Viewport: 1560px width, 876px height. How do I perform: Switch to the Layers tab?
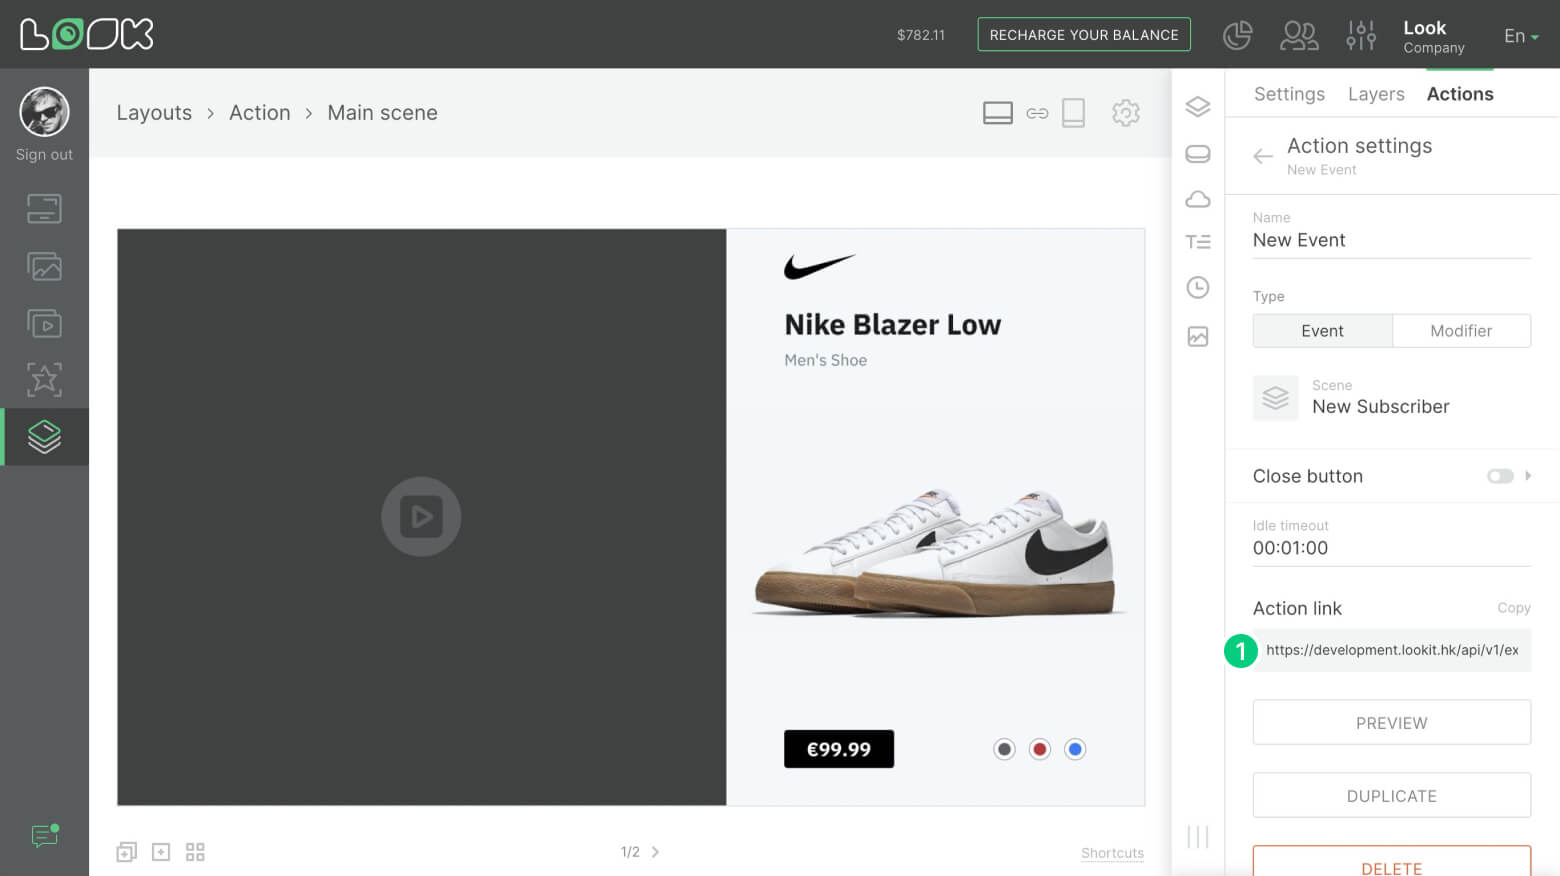1375,94
